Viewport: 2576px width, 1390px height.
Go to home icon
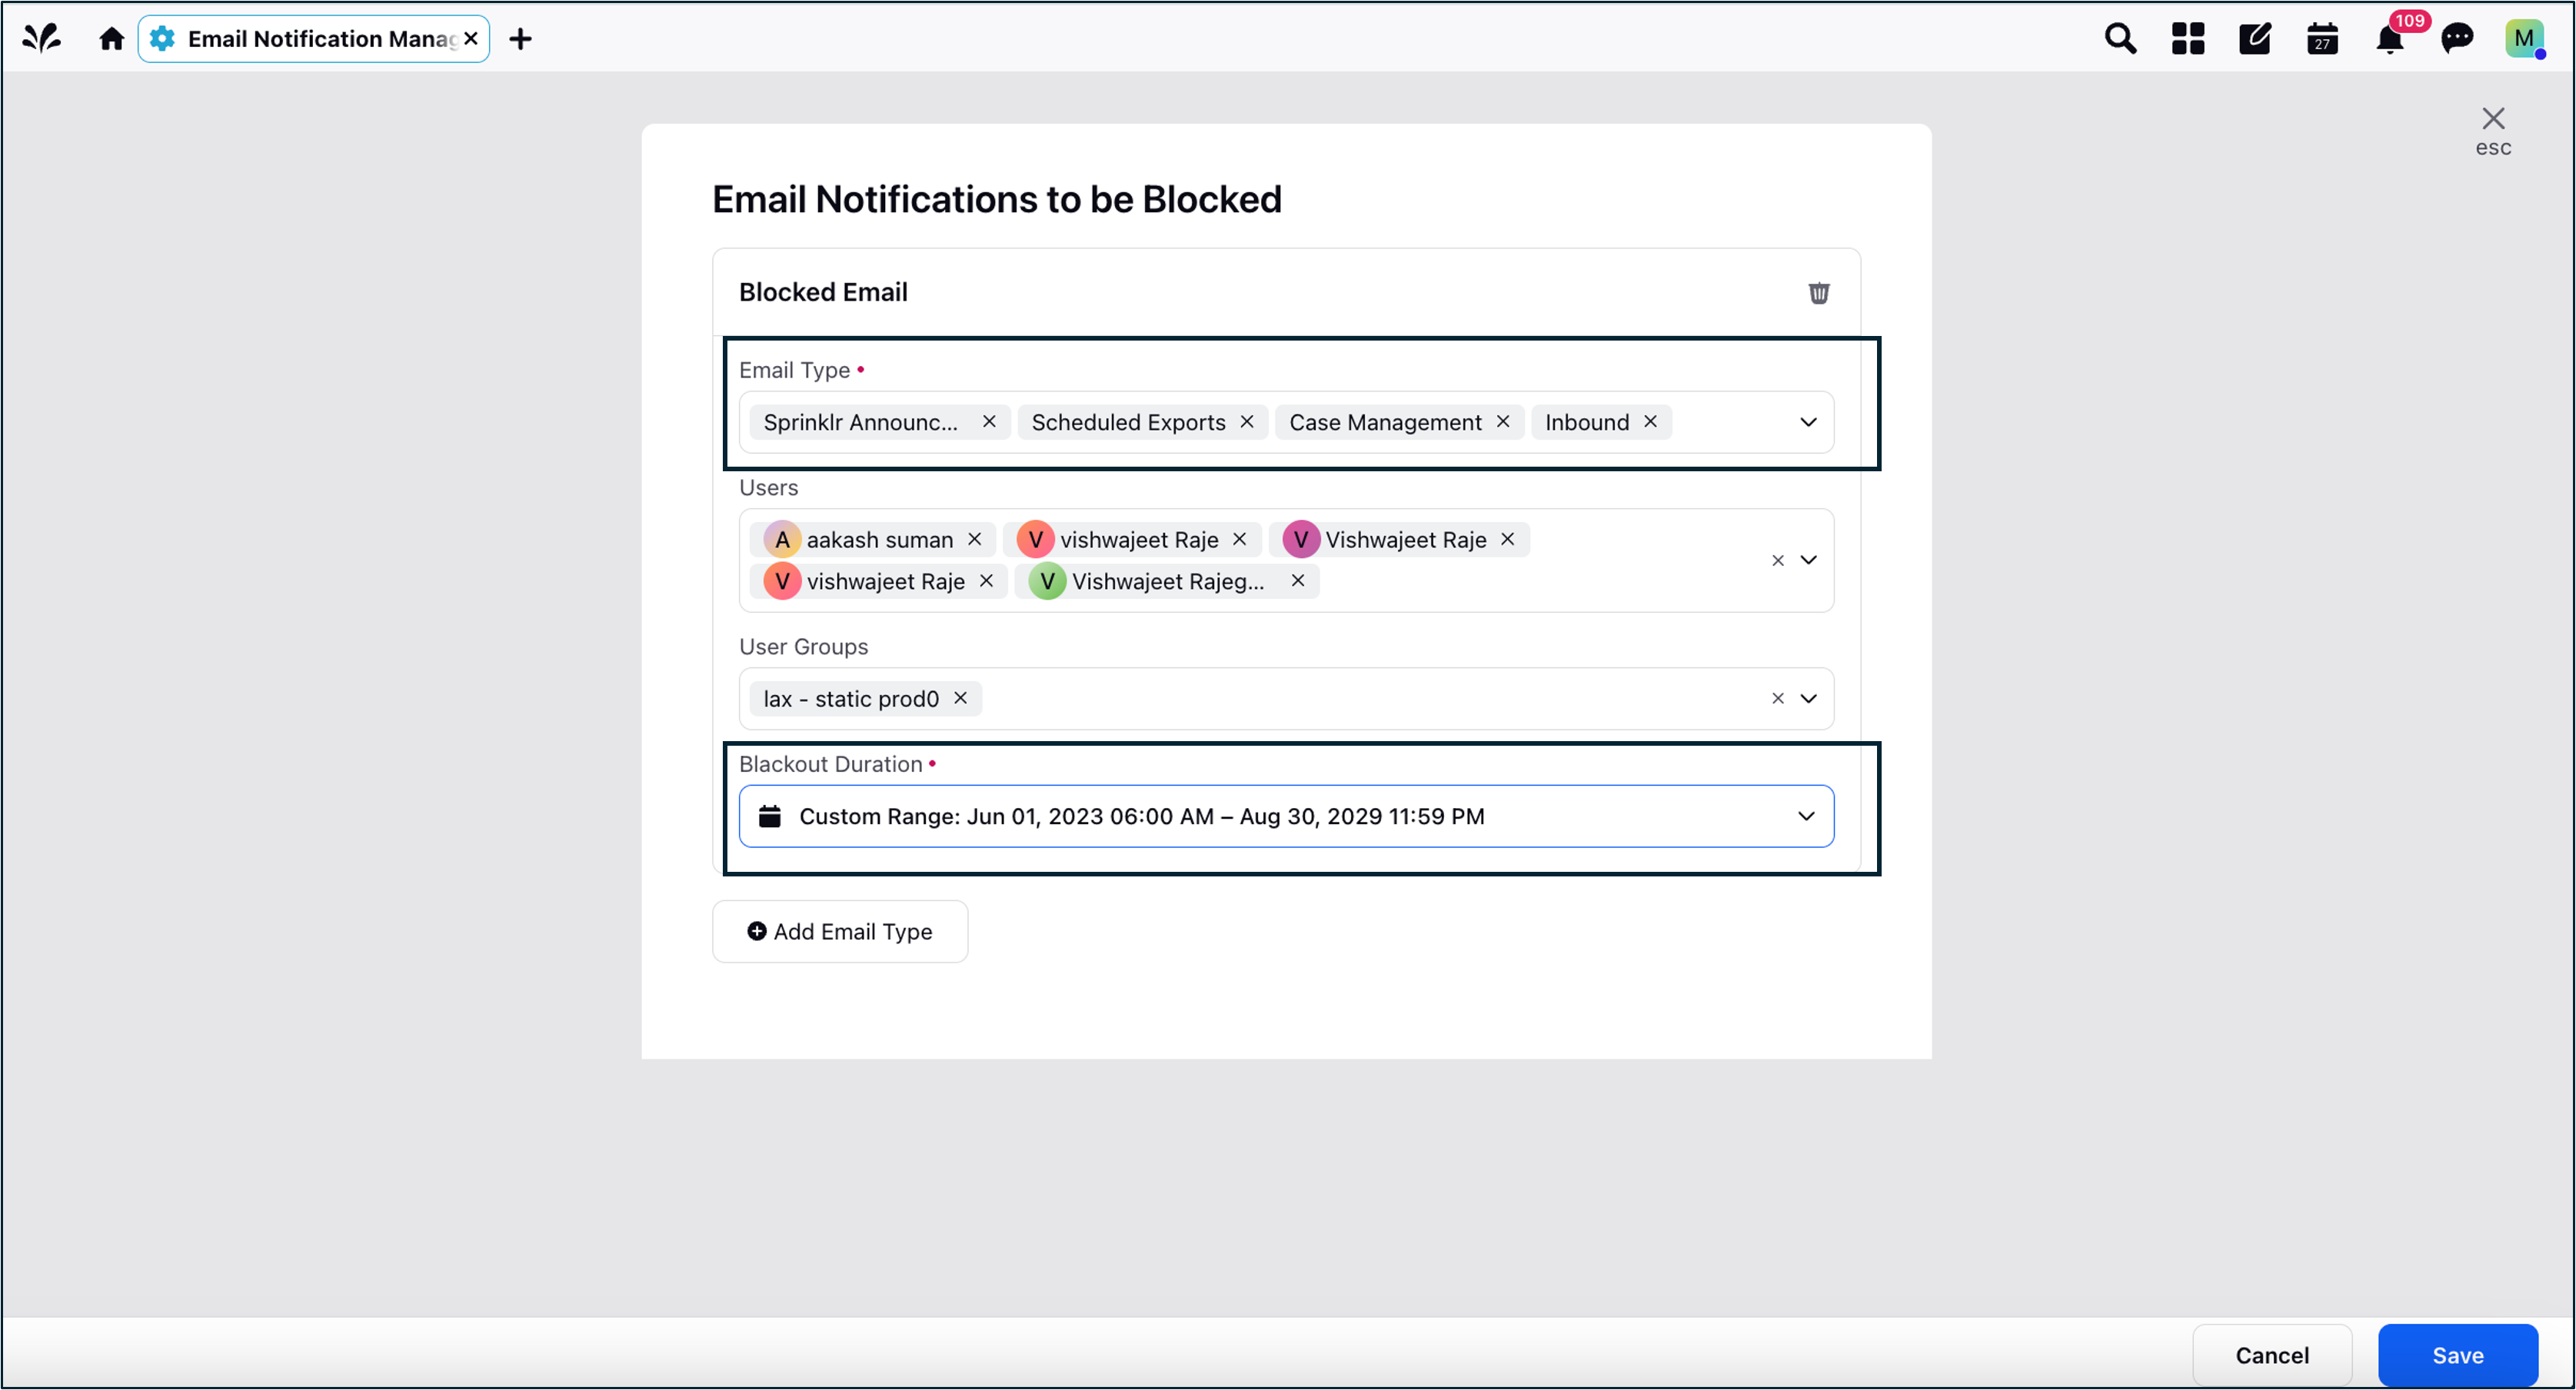click(x=111, y=39)
